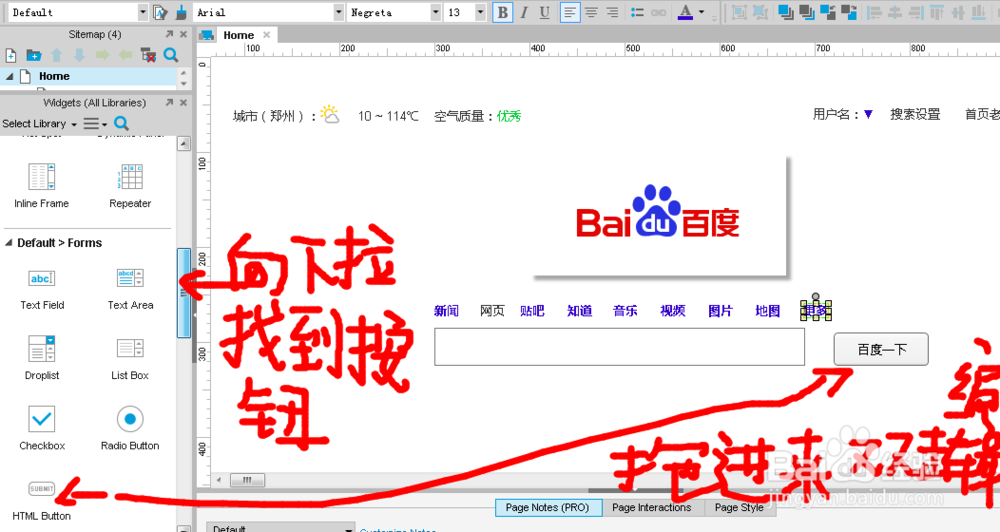Outdent the Sitemap page
Viewport: 1000px width, 532px height.
(x=125, y=55)
